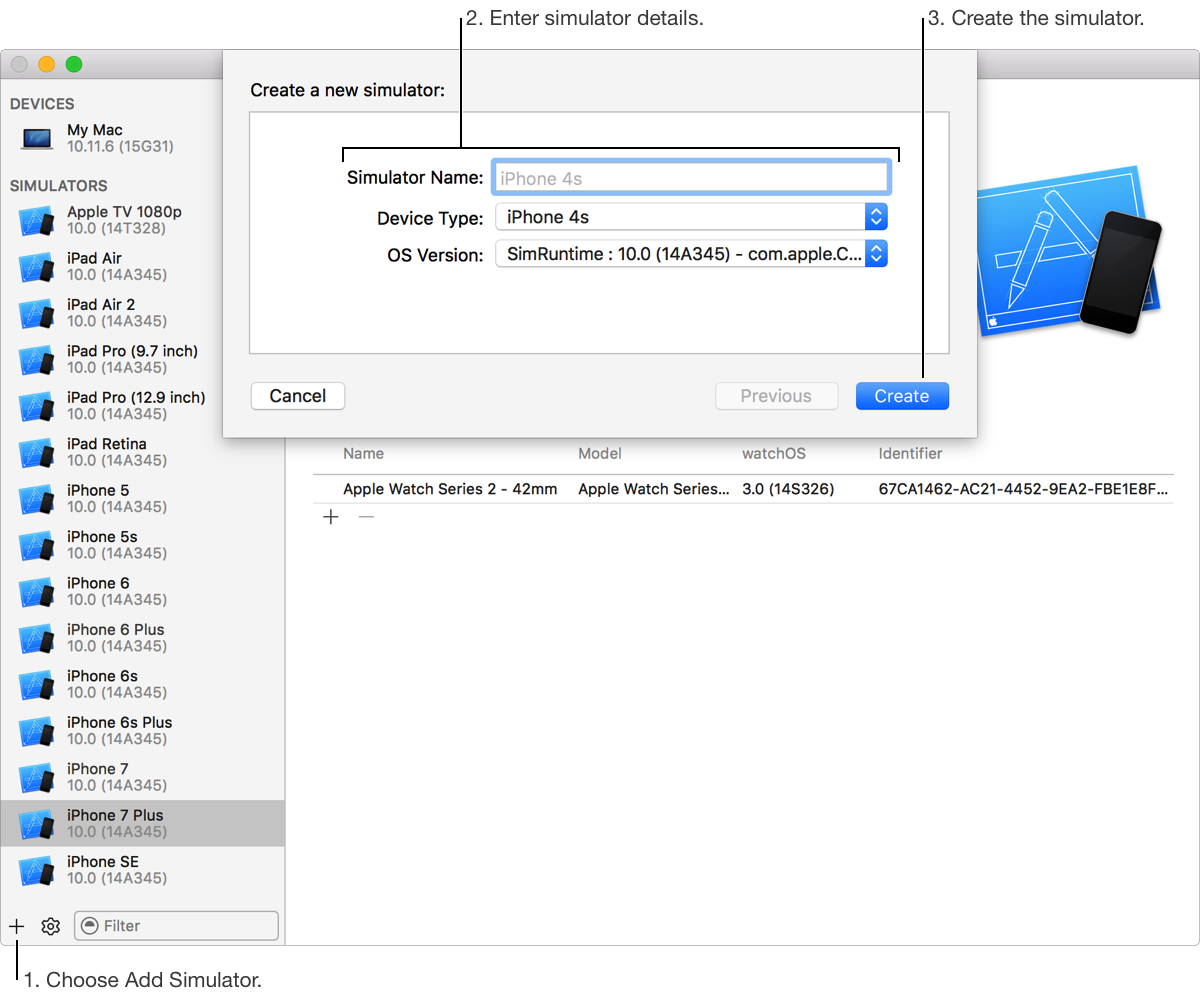Click the yellow minimize window button

(46, 65)
